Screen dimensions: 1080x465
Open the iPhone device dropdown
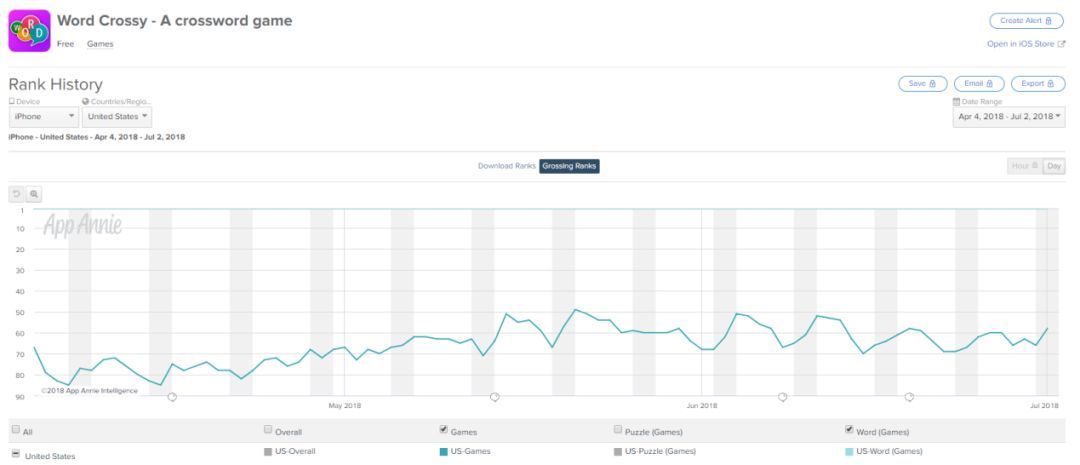(x=43, y=116)
